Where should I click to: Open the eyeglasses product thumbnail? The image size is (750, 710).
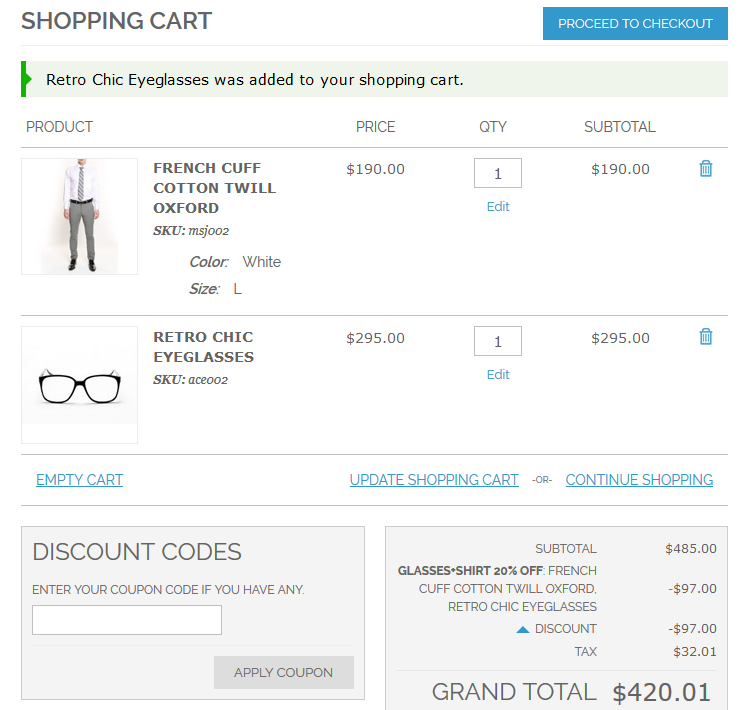(80, 385)
